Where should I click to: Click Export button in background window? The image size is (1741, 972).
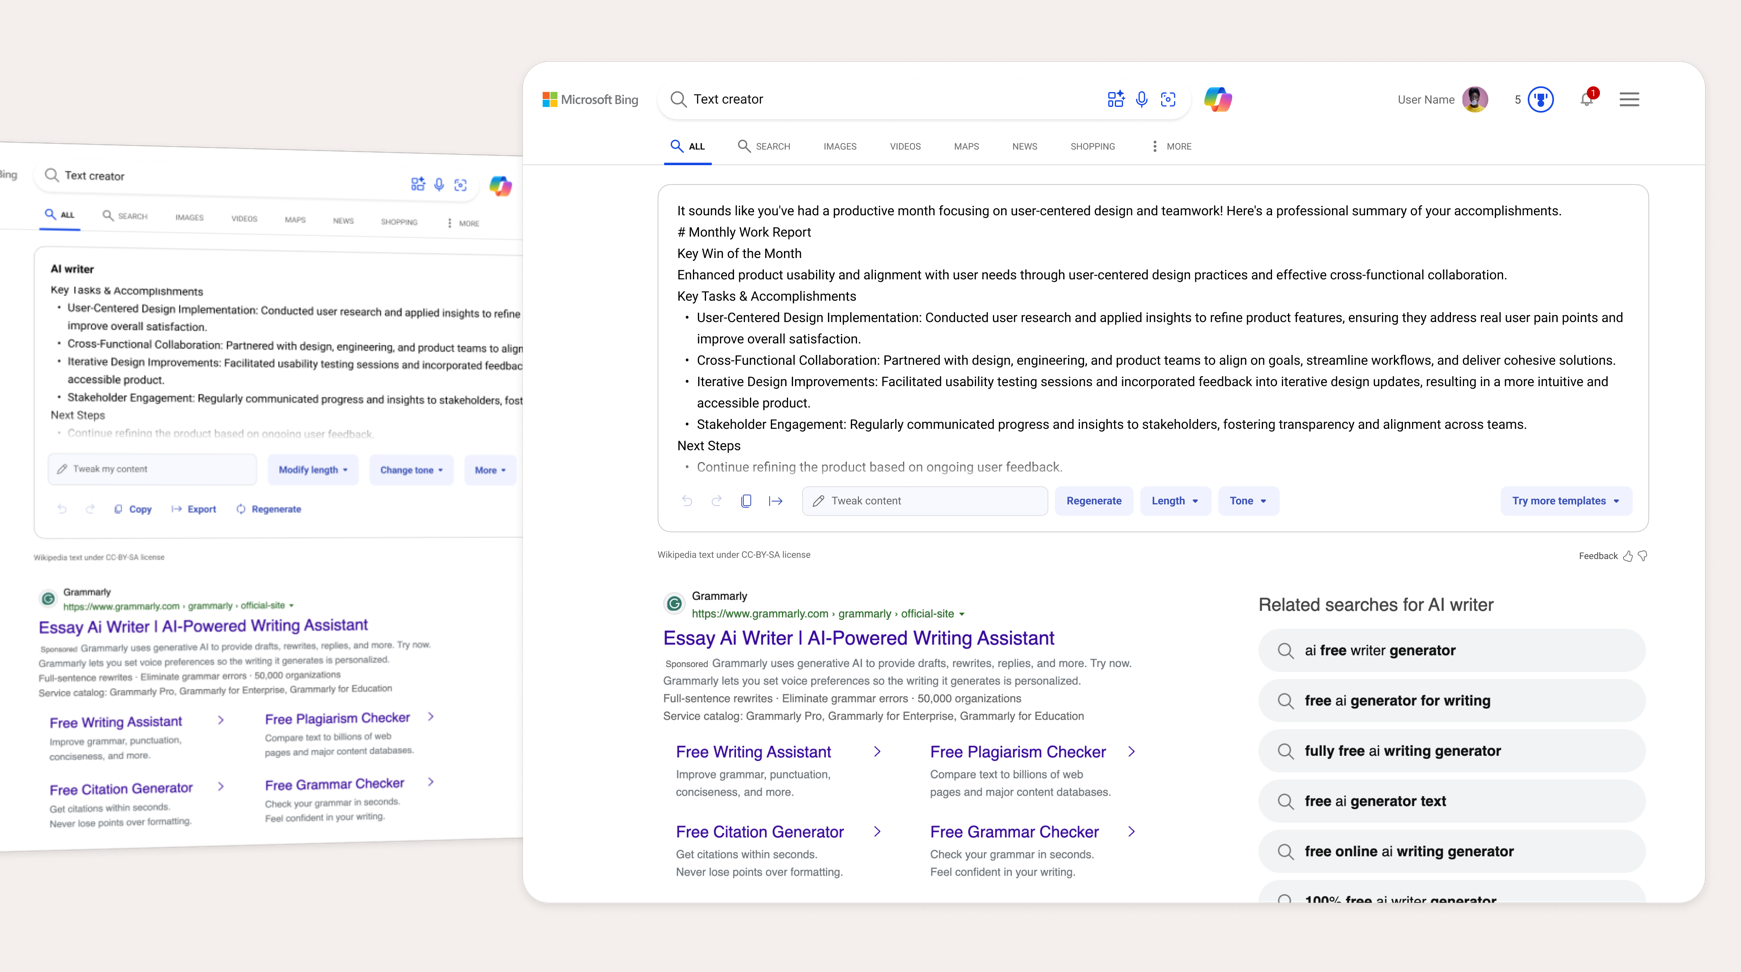coord(193,509)
